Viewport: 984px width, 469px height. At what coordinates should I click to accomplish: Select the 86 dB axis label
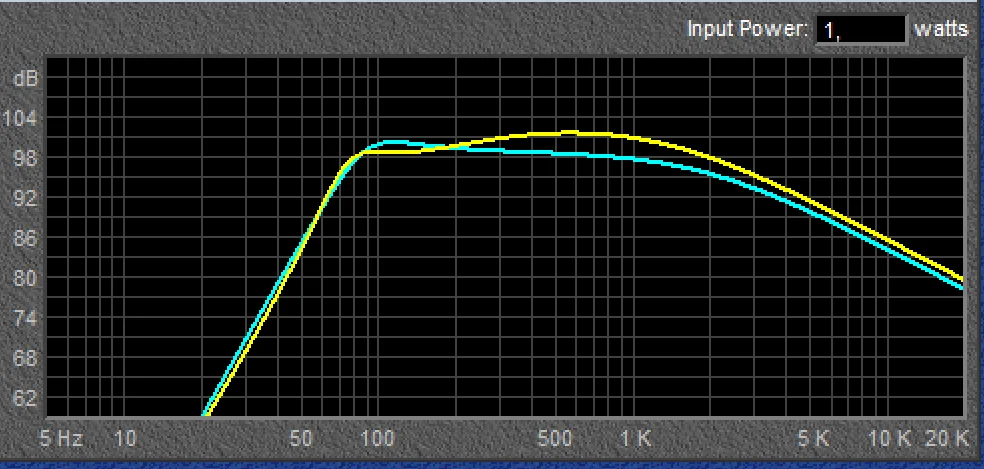24,238
